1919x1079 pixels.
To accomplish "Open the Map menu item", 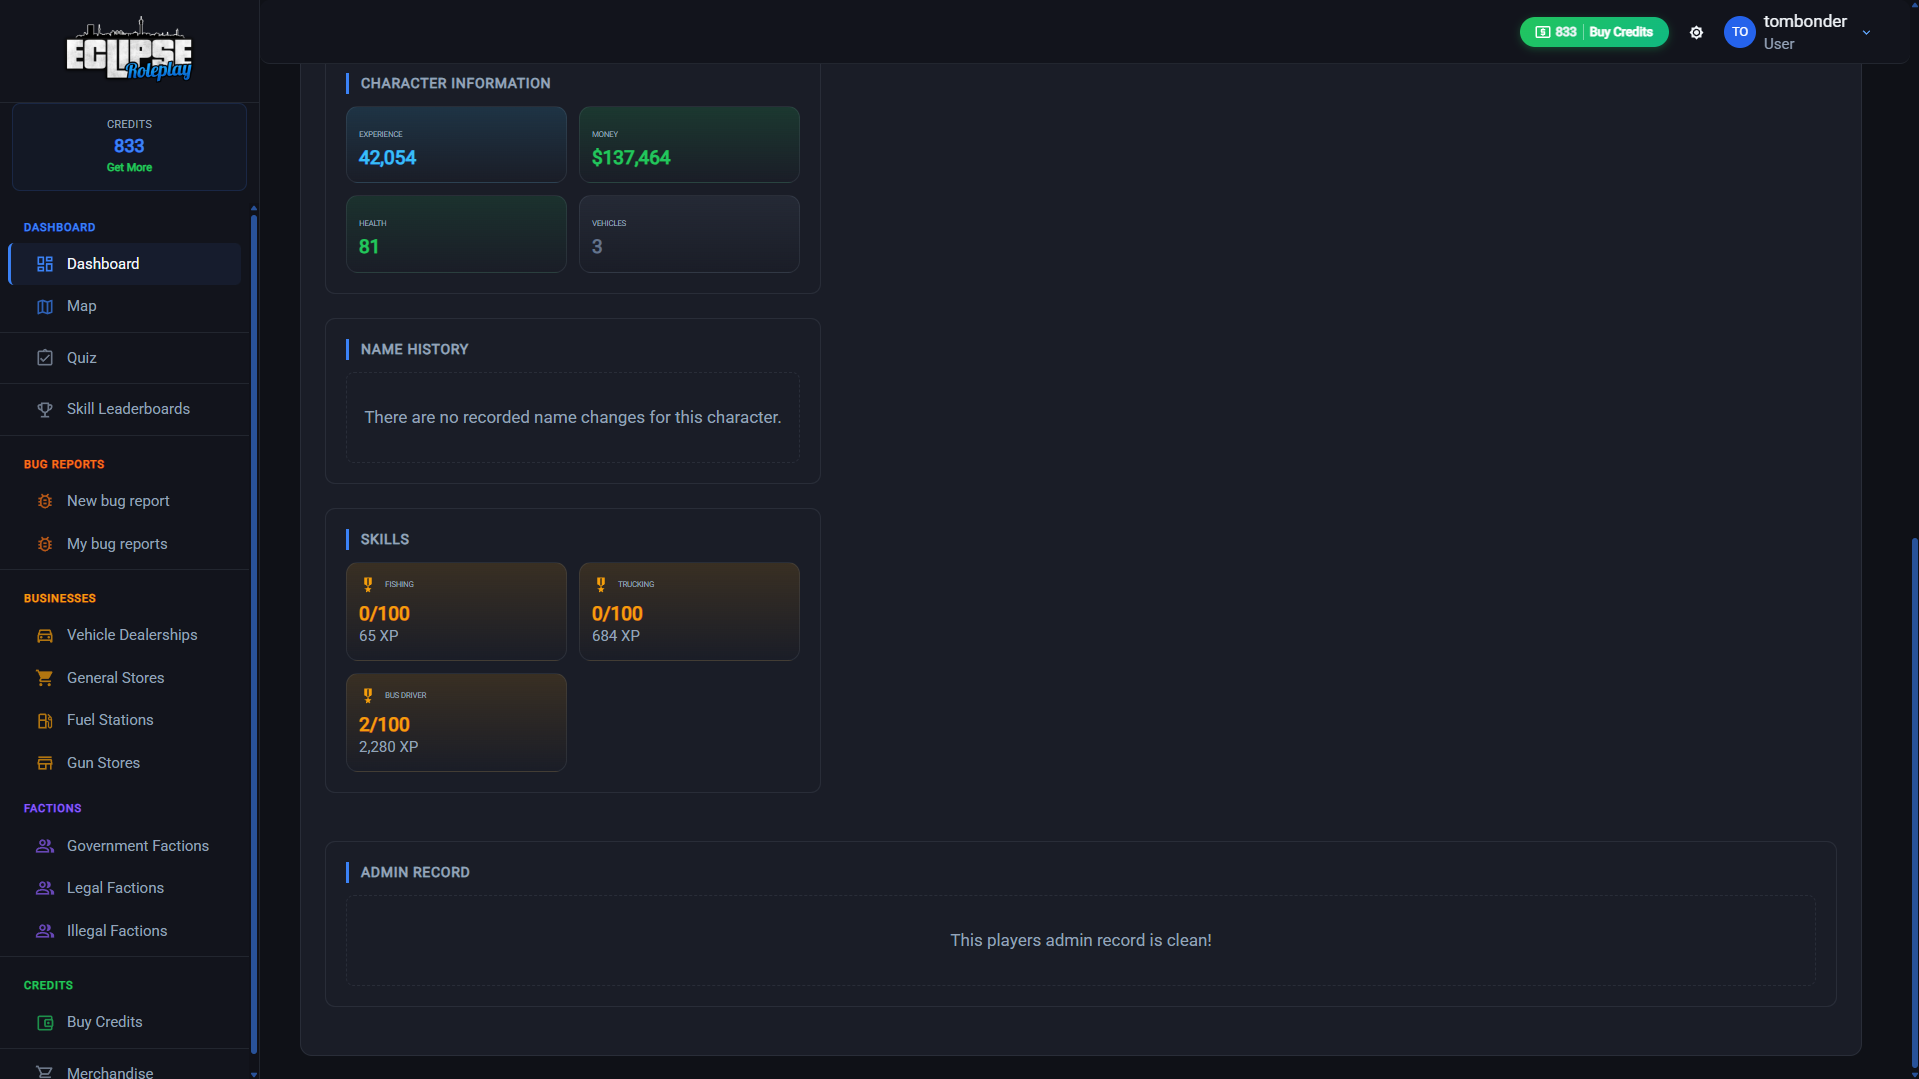I will 125,307.
